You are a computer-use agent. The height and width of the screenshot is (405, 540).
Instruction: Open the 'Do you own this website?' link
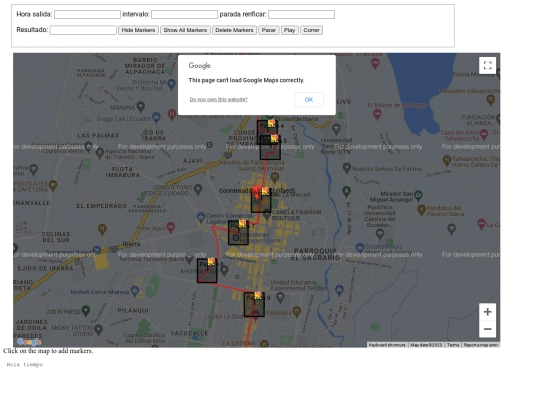point(218,100)
